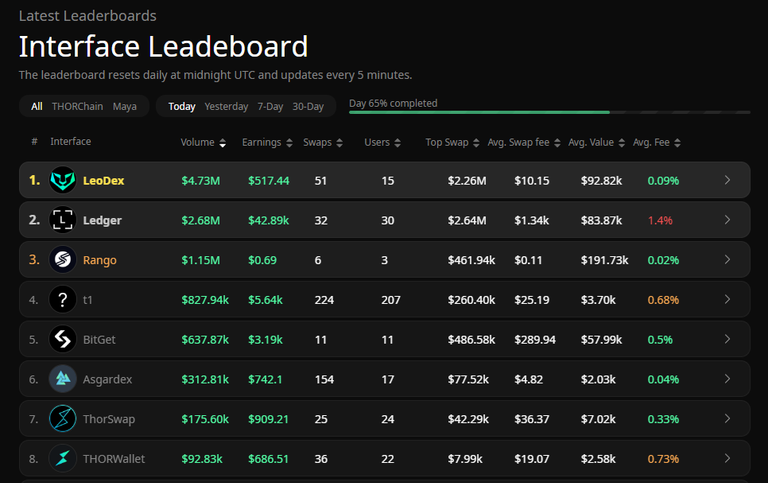Switch to the 7-Day time tab
768x483 pixels.
click(270, 106)
